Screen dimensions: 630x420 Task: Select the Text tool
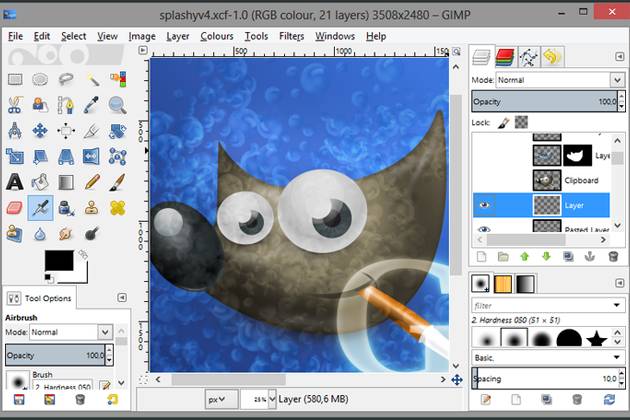(x=14, y=182)
